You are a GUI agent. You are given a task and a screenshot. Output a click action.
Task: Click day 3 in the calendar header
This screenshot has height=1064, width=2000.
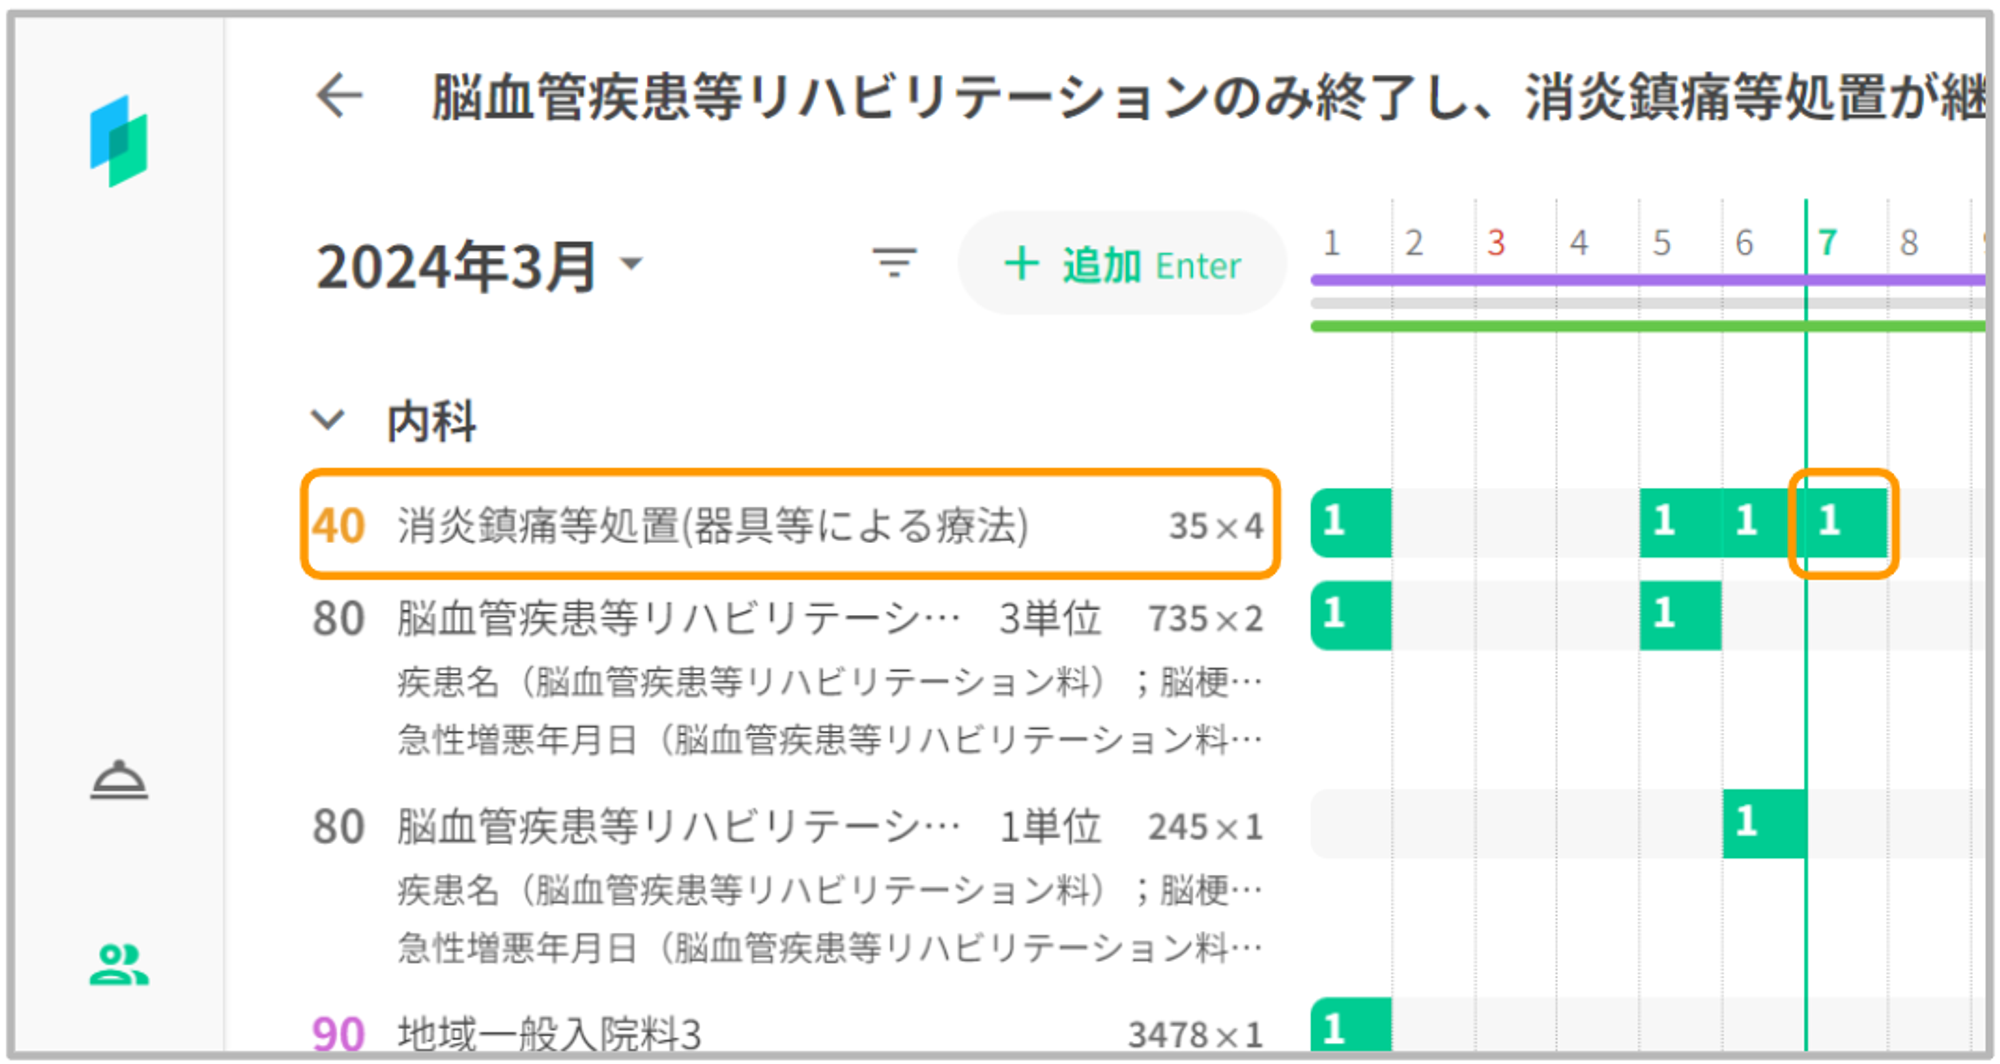[1496, 243]
